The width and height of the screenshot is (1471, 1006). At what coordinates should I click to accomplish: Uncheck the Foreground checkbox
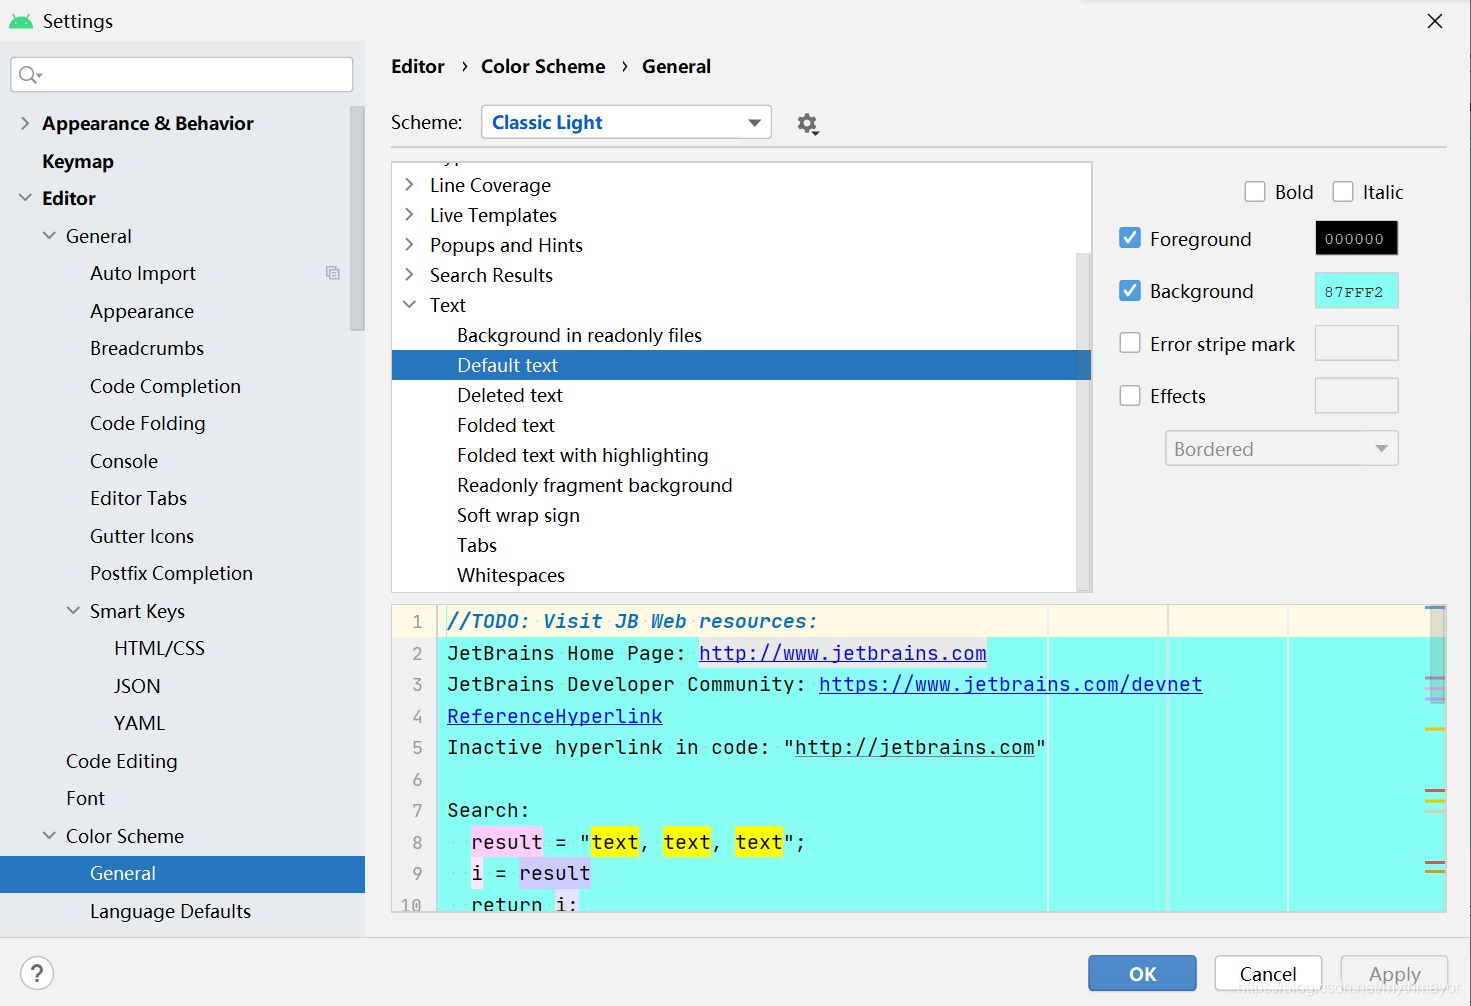pos(1130,238)
